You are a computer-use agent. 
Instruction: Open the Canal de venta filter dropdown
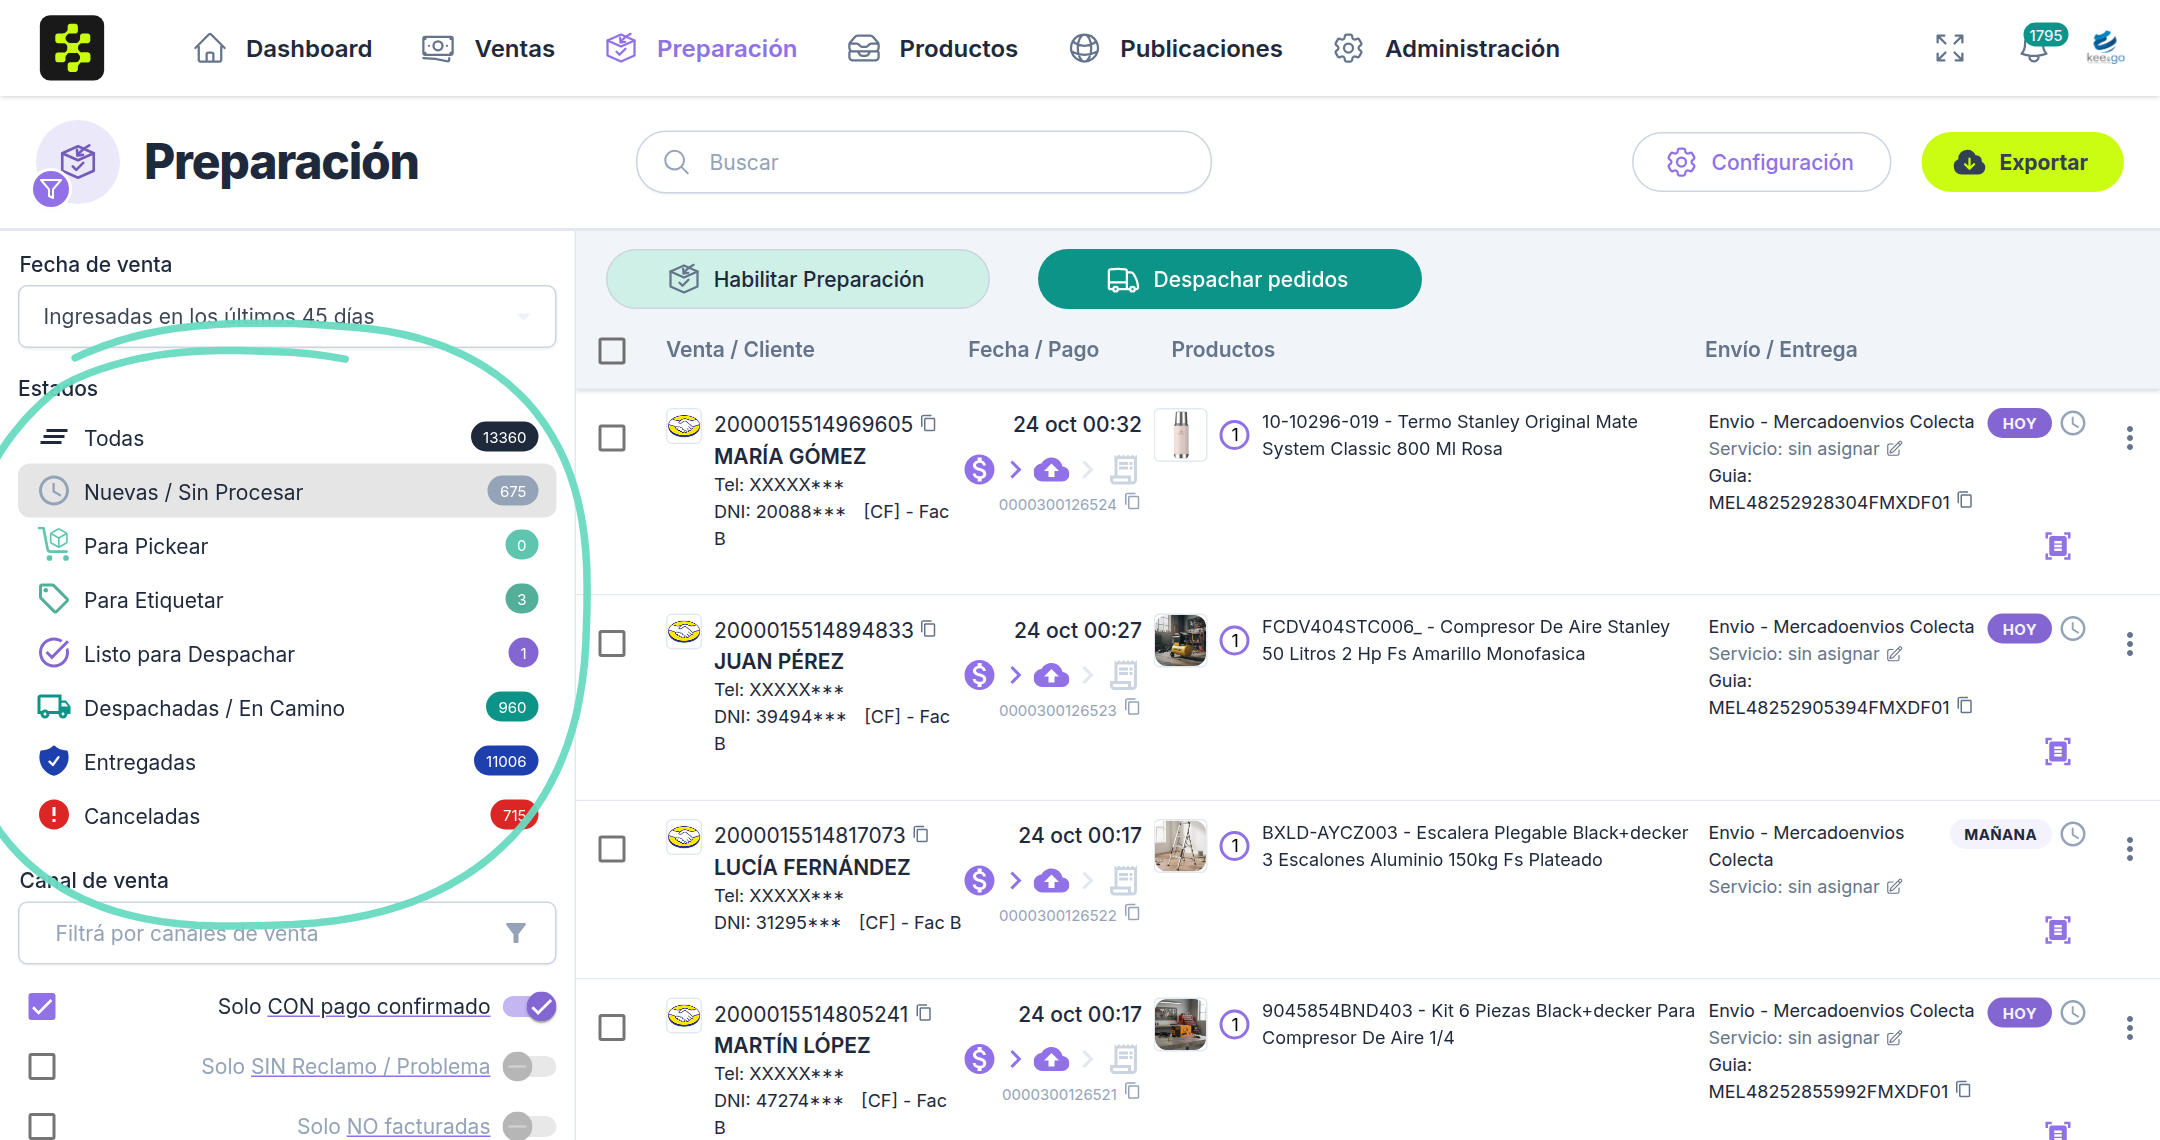(287, 933)
